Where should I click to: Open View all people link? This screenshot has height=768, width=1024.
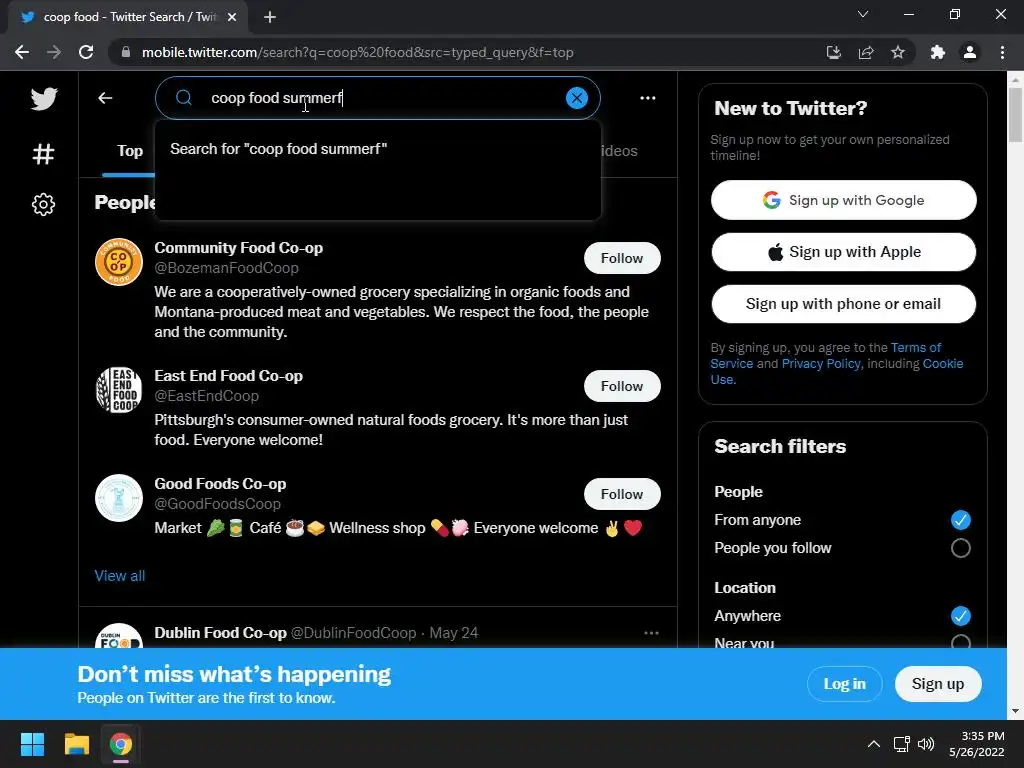(x=120, y=575)
